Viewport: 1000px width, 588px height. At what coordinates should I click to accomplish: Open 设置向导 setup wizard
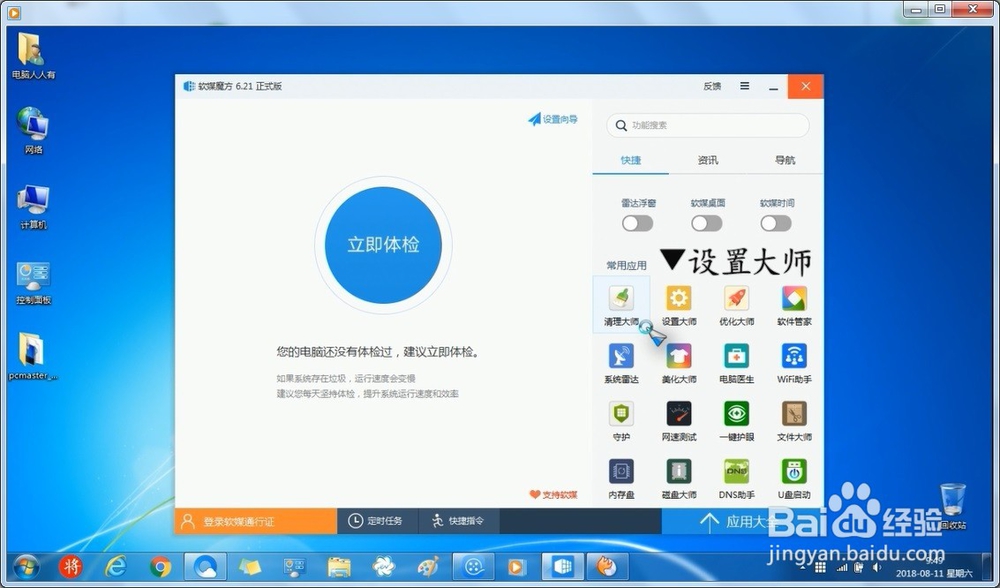(x=552, y=119)
